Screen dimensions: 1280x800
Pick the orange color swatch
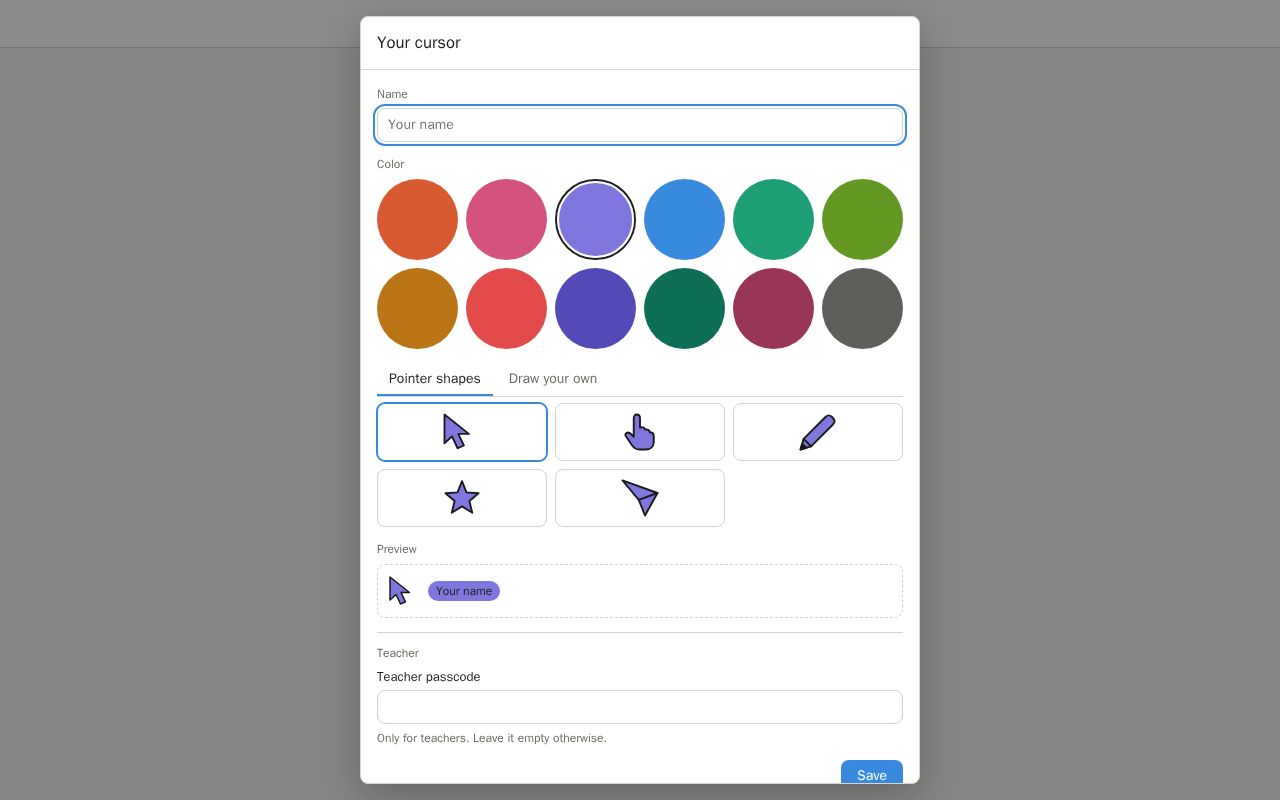417,219
